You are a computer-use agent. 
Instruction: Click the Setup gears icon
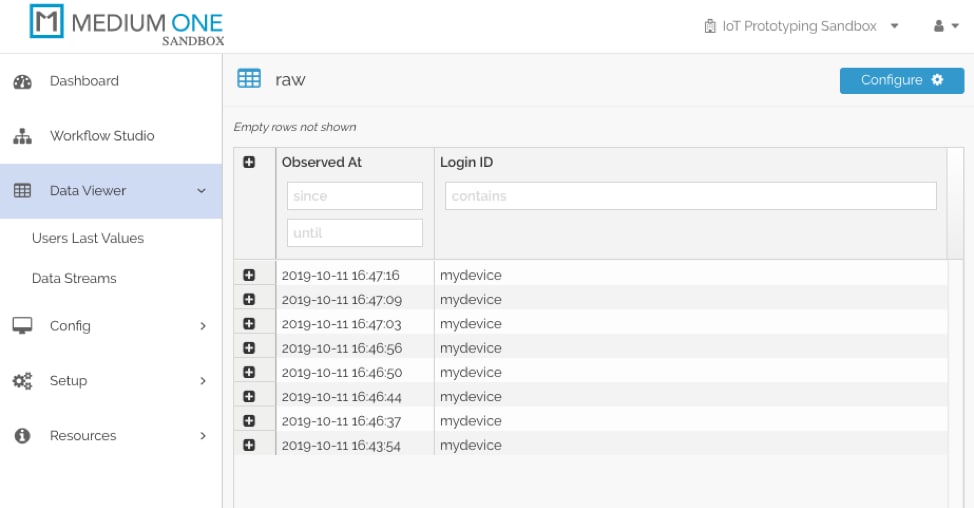22,381
